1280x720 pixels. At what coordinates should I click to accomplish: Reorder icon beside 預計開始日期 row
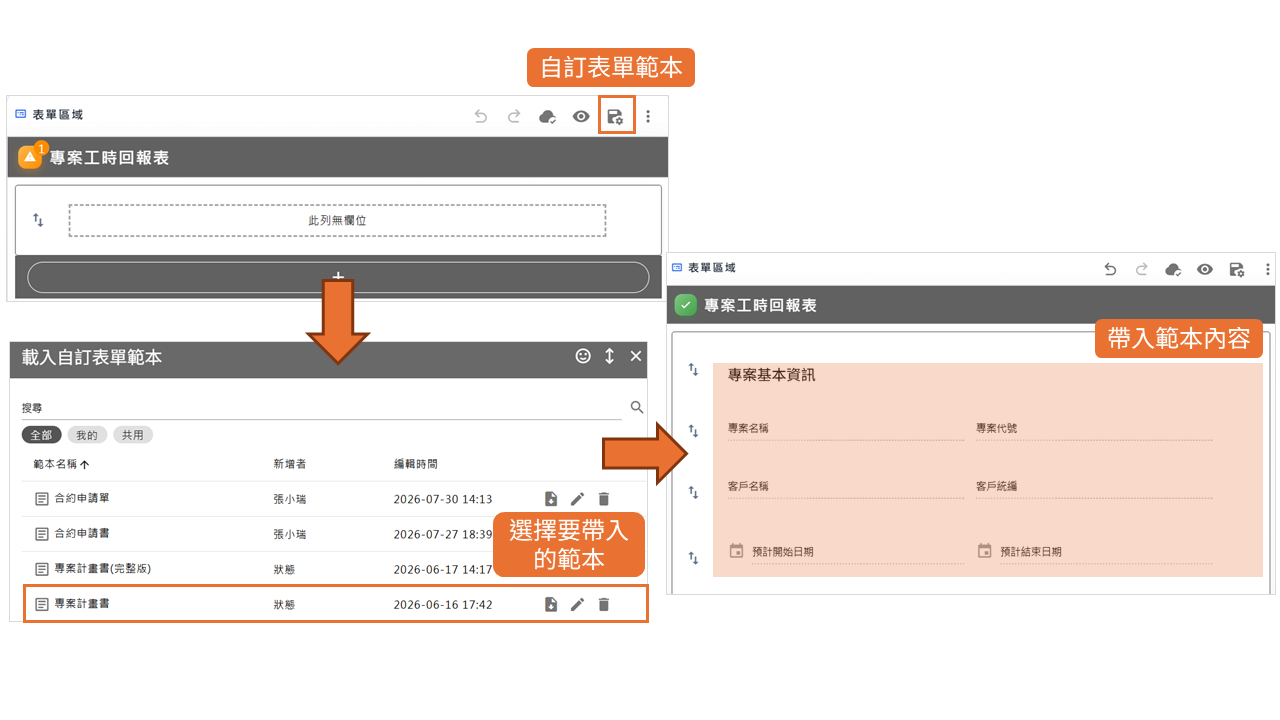pyautogui.click(x=693, y=558)
